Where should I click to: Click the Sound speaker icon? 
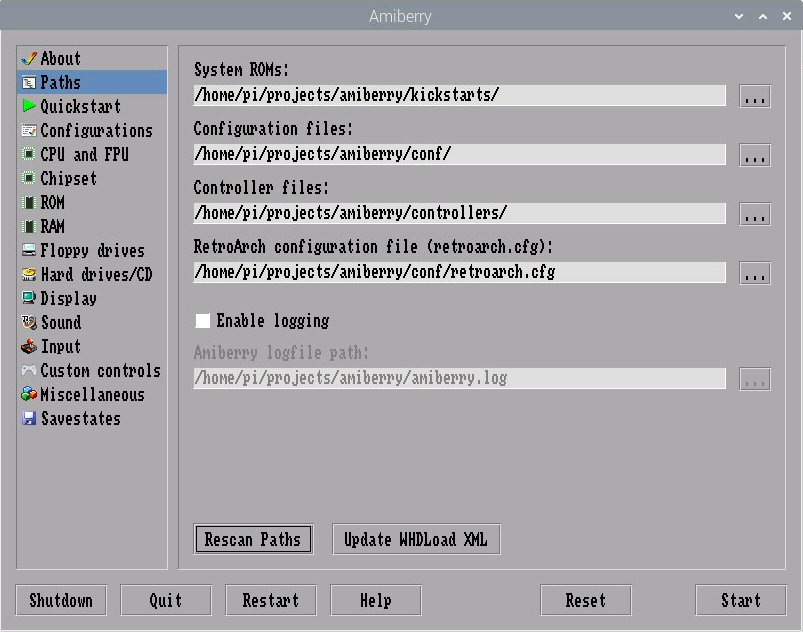click(x=30, y=323)
